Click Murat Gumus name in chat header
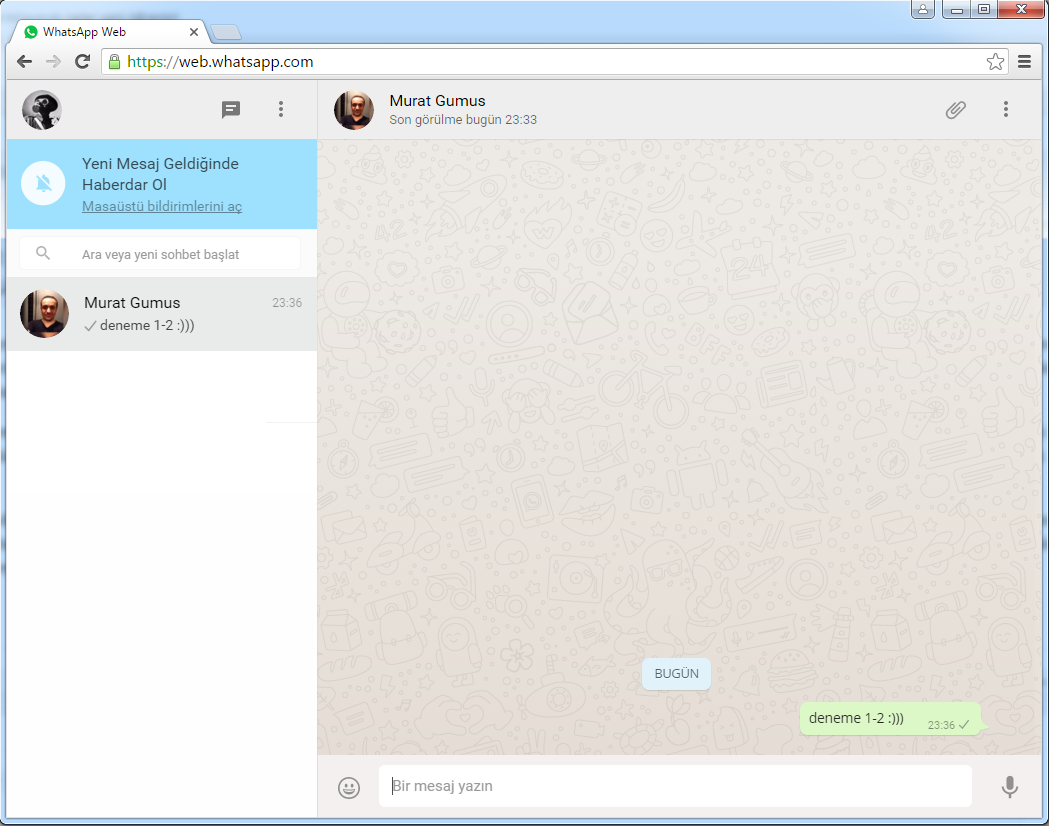This screenshot has width=1049, height=826. pos(437,101)
